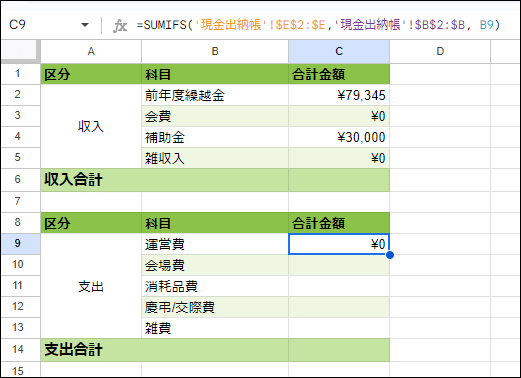The image size is (521, 378).
Task: Click the 区分 header cell in row 8
Action: click(91, 223)
